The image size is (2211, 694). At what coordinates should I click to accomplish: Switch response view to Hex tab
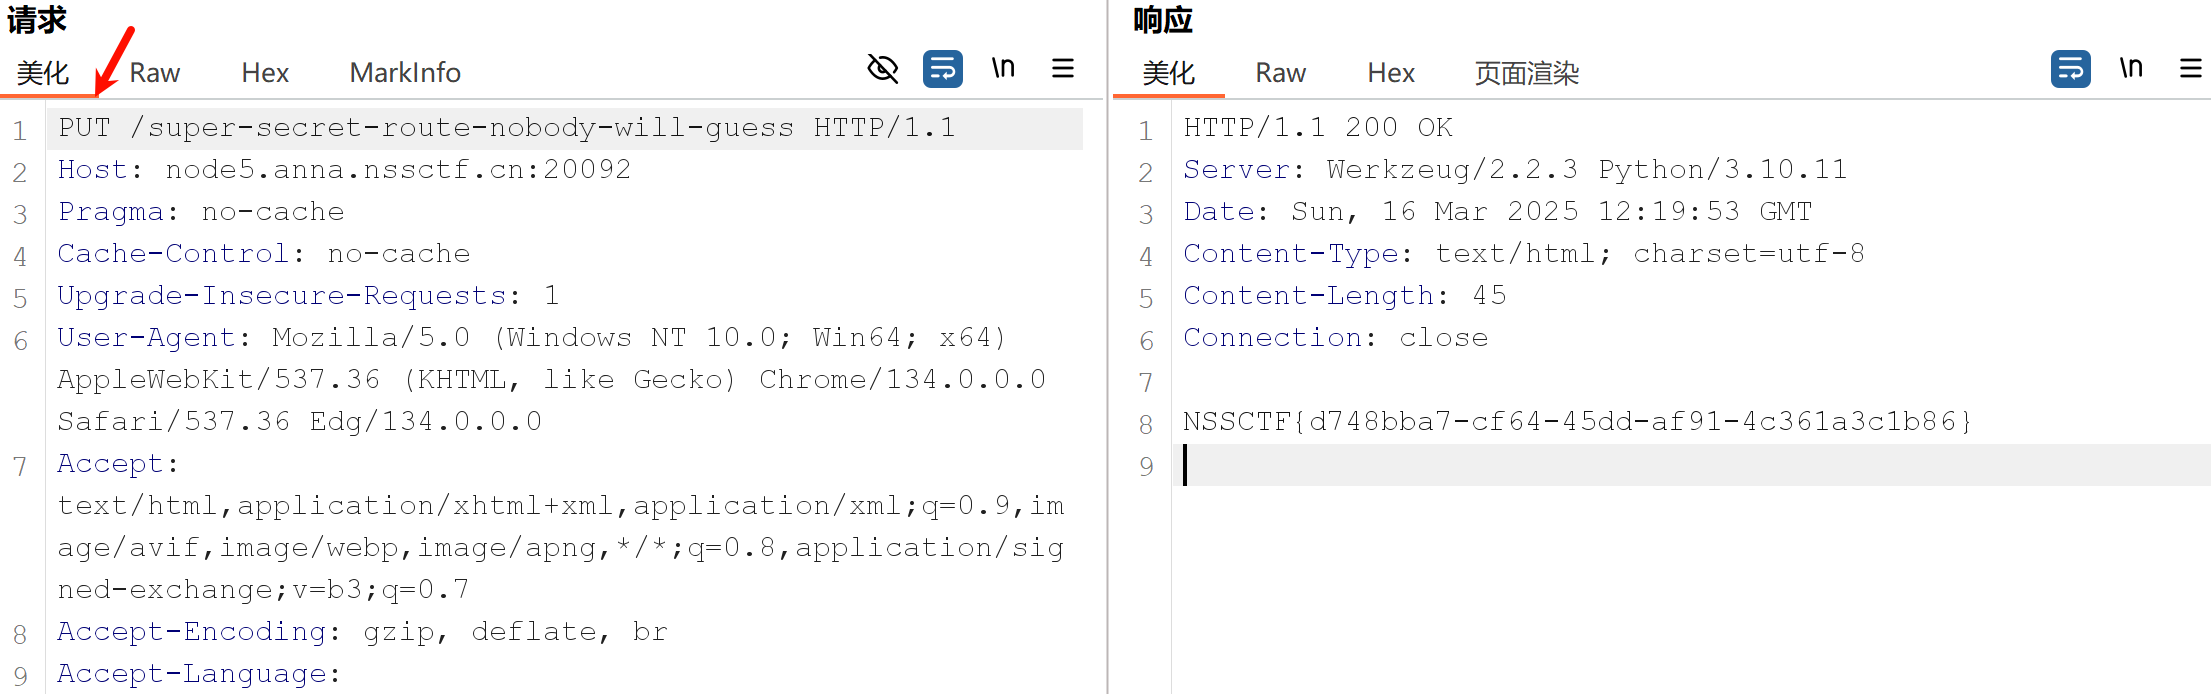pyautogui.click(x=1391, y=73)
